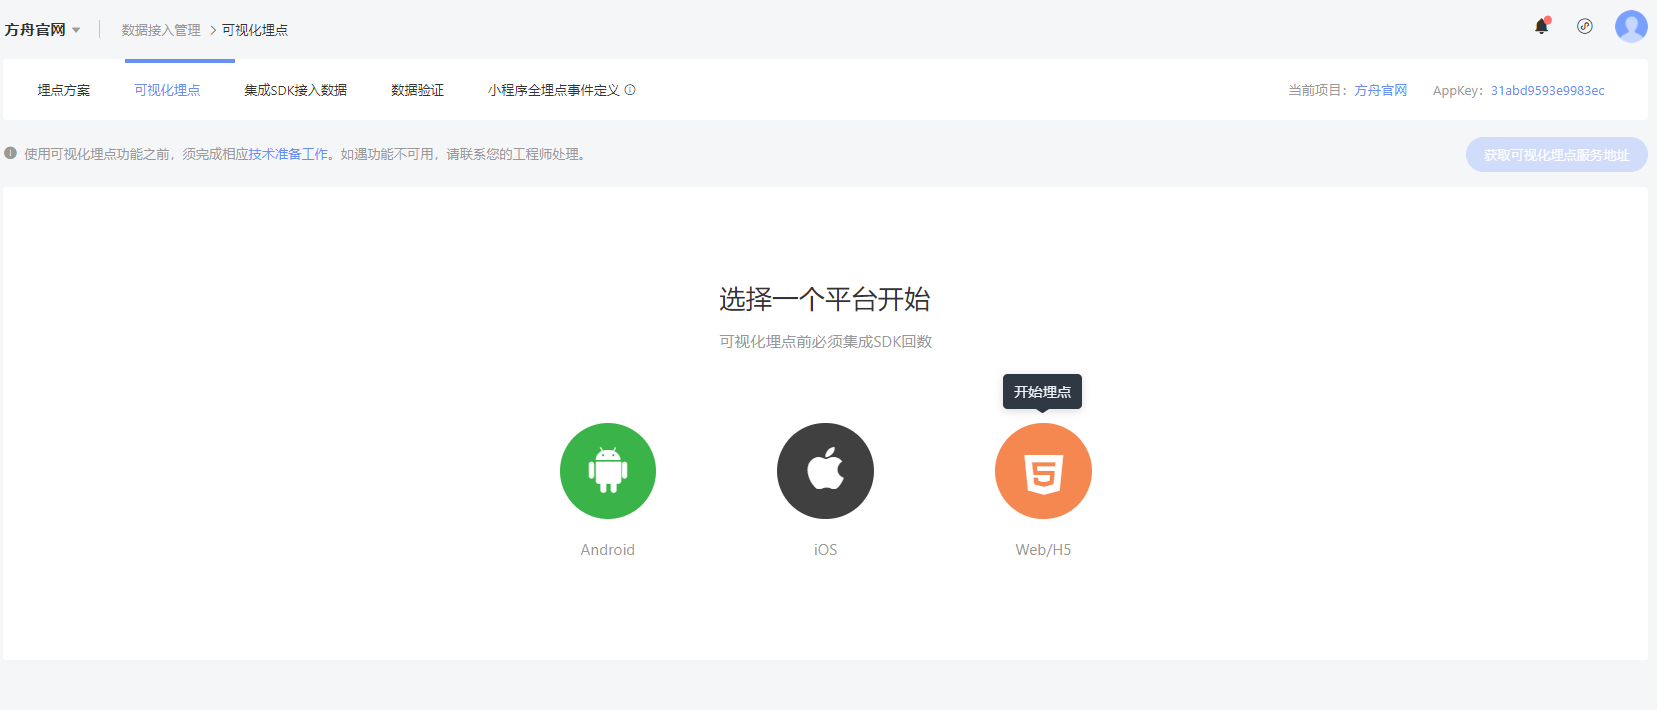Viewport: 1657px width, 710px height.
Task: Click the 开始埋点 tooltip
Action: click(x=1042, y=392)
